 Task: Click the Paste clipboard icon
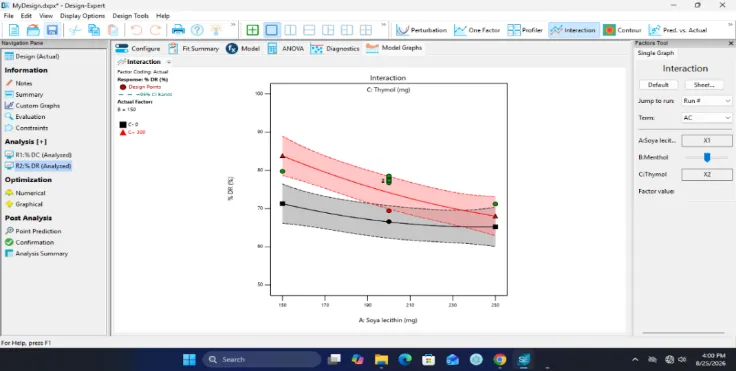pos(113,30)
